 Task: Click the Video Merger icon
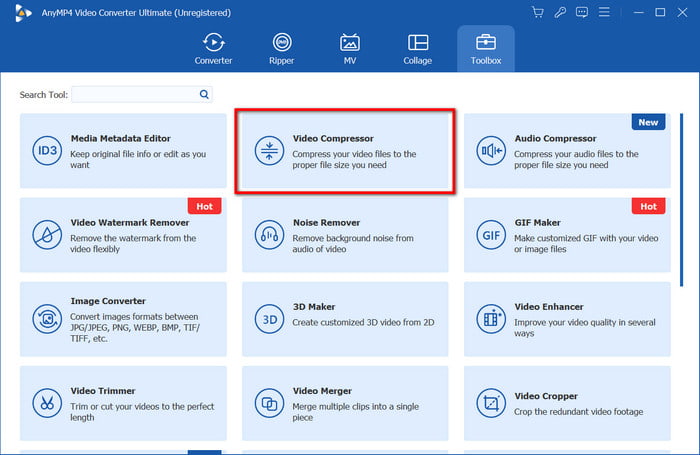point(269,403)
